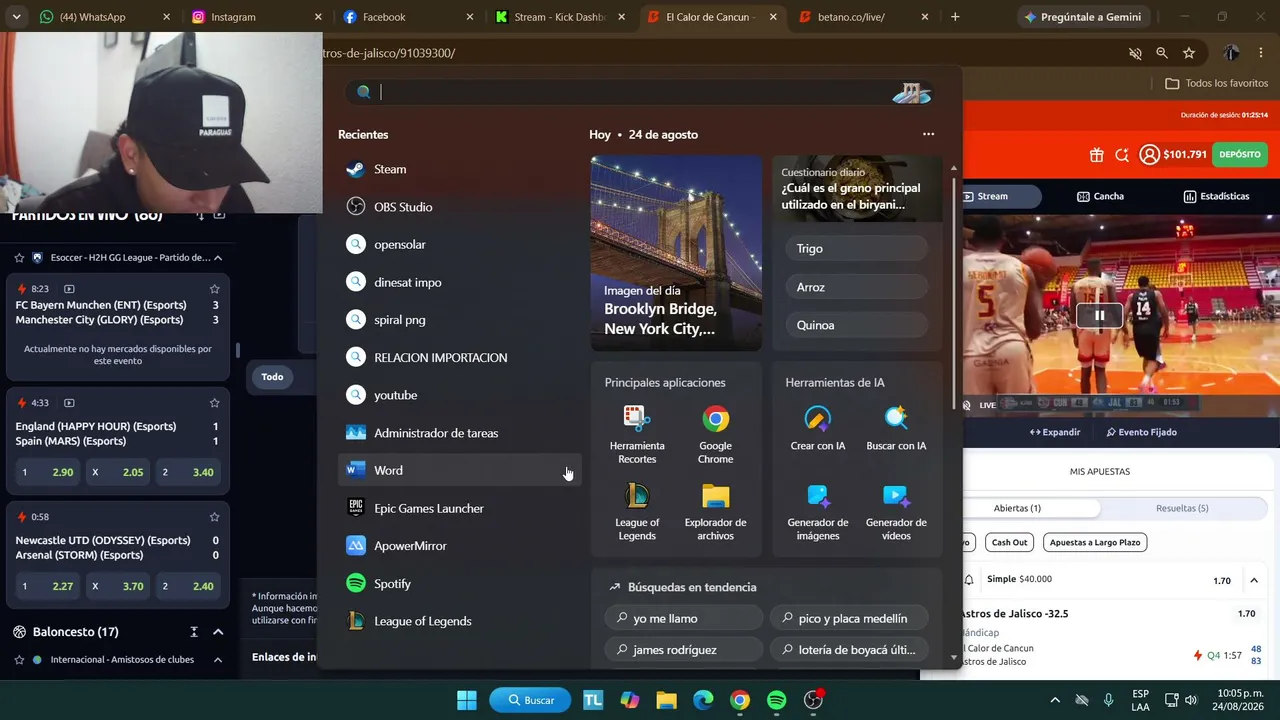Open Word from the recent list
This screenshot has width=1280, height=720.
(x=459, y=470)
